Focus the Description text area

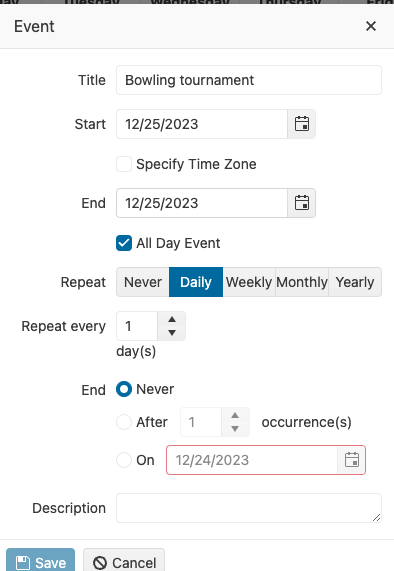(x=249, y=508)
